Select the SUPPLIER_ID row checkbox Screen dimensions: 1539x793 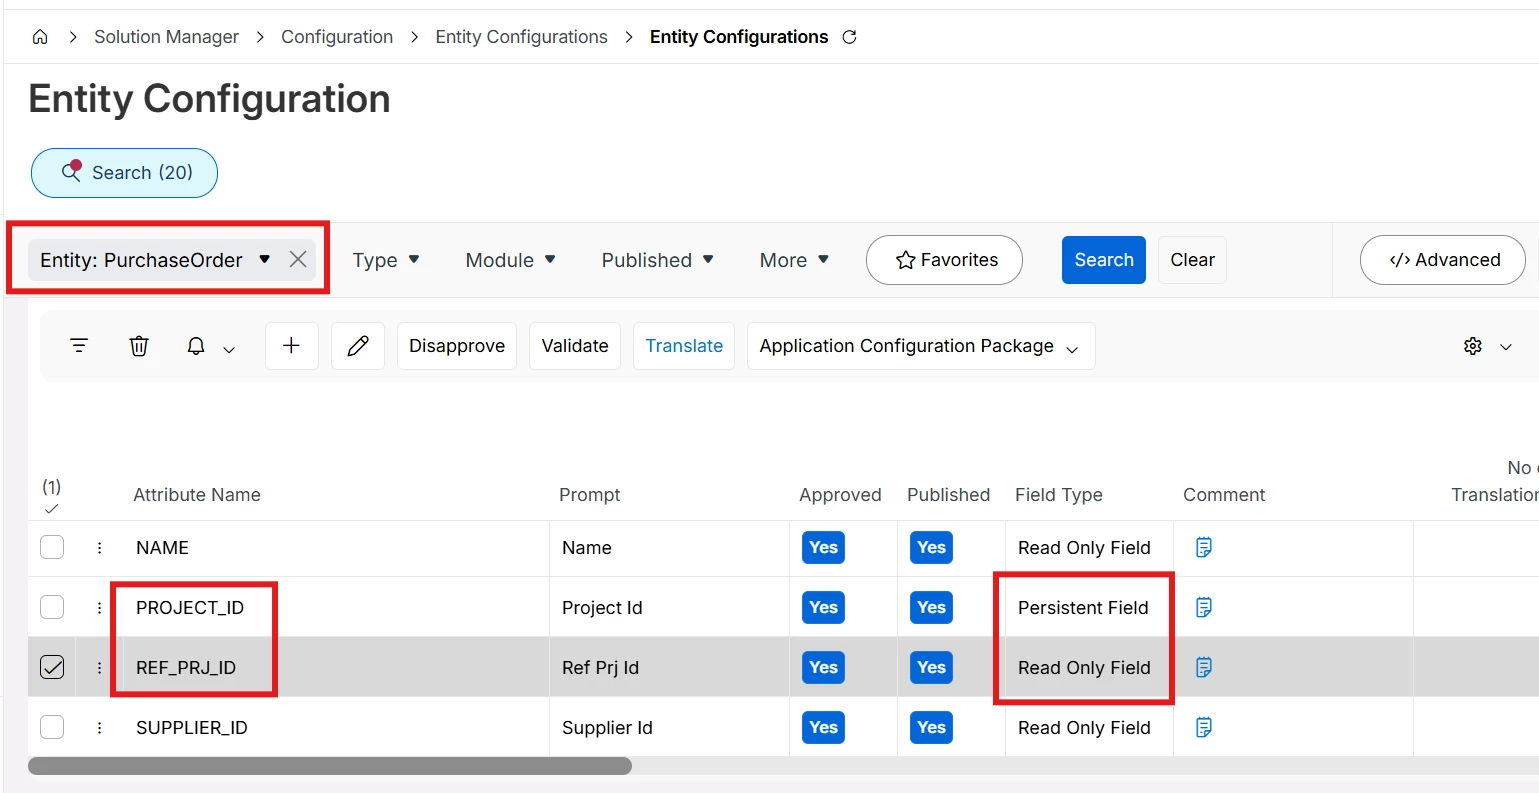[52, 727]
